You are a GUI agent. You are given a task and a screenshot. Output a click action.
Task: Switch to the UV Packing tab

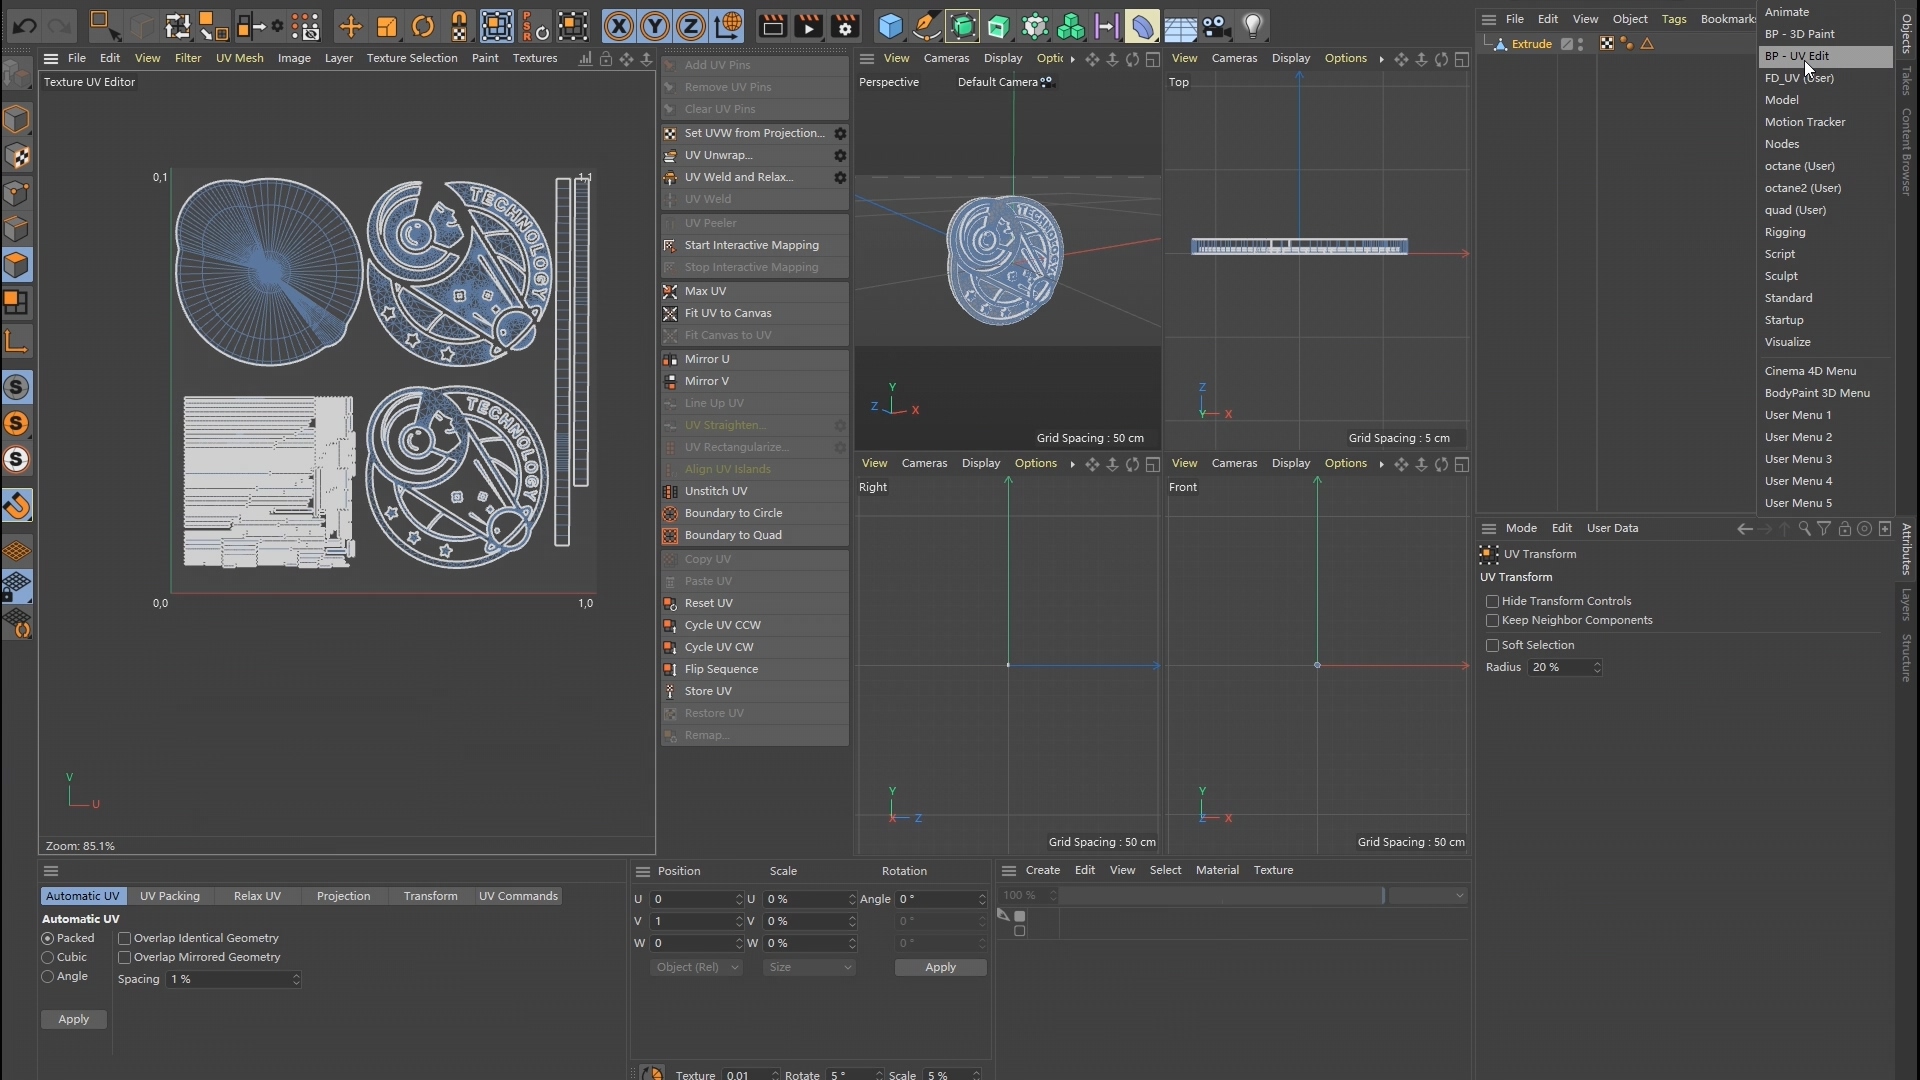pyautogui.click(x=169, y=896)
